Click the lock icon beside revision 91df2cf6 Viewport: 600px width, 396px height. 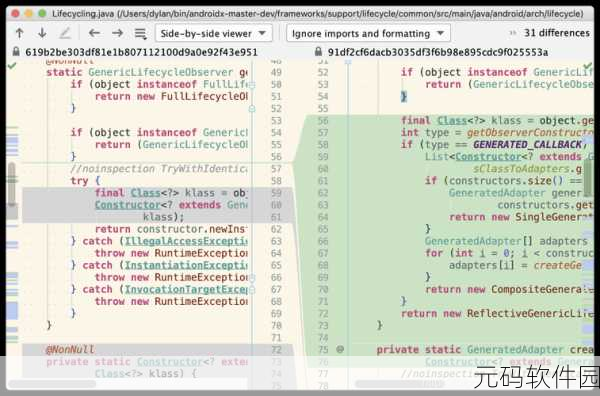coord(318,51)
